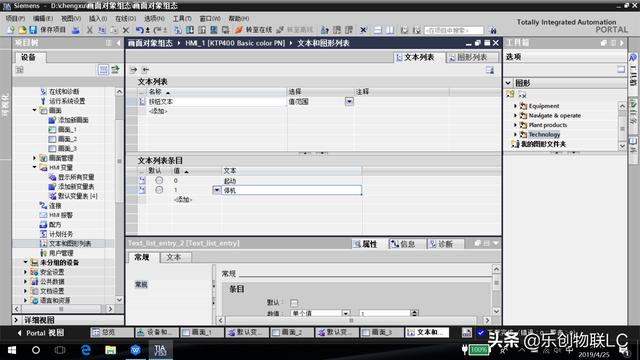Click the Cut scissors toolbar icon
640x360 pixels.
89,30
